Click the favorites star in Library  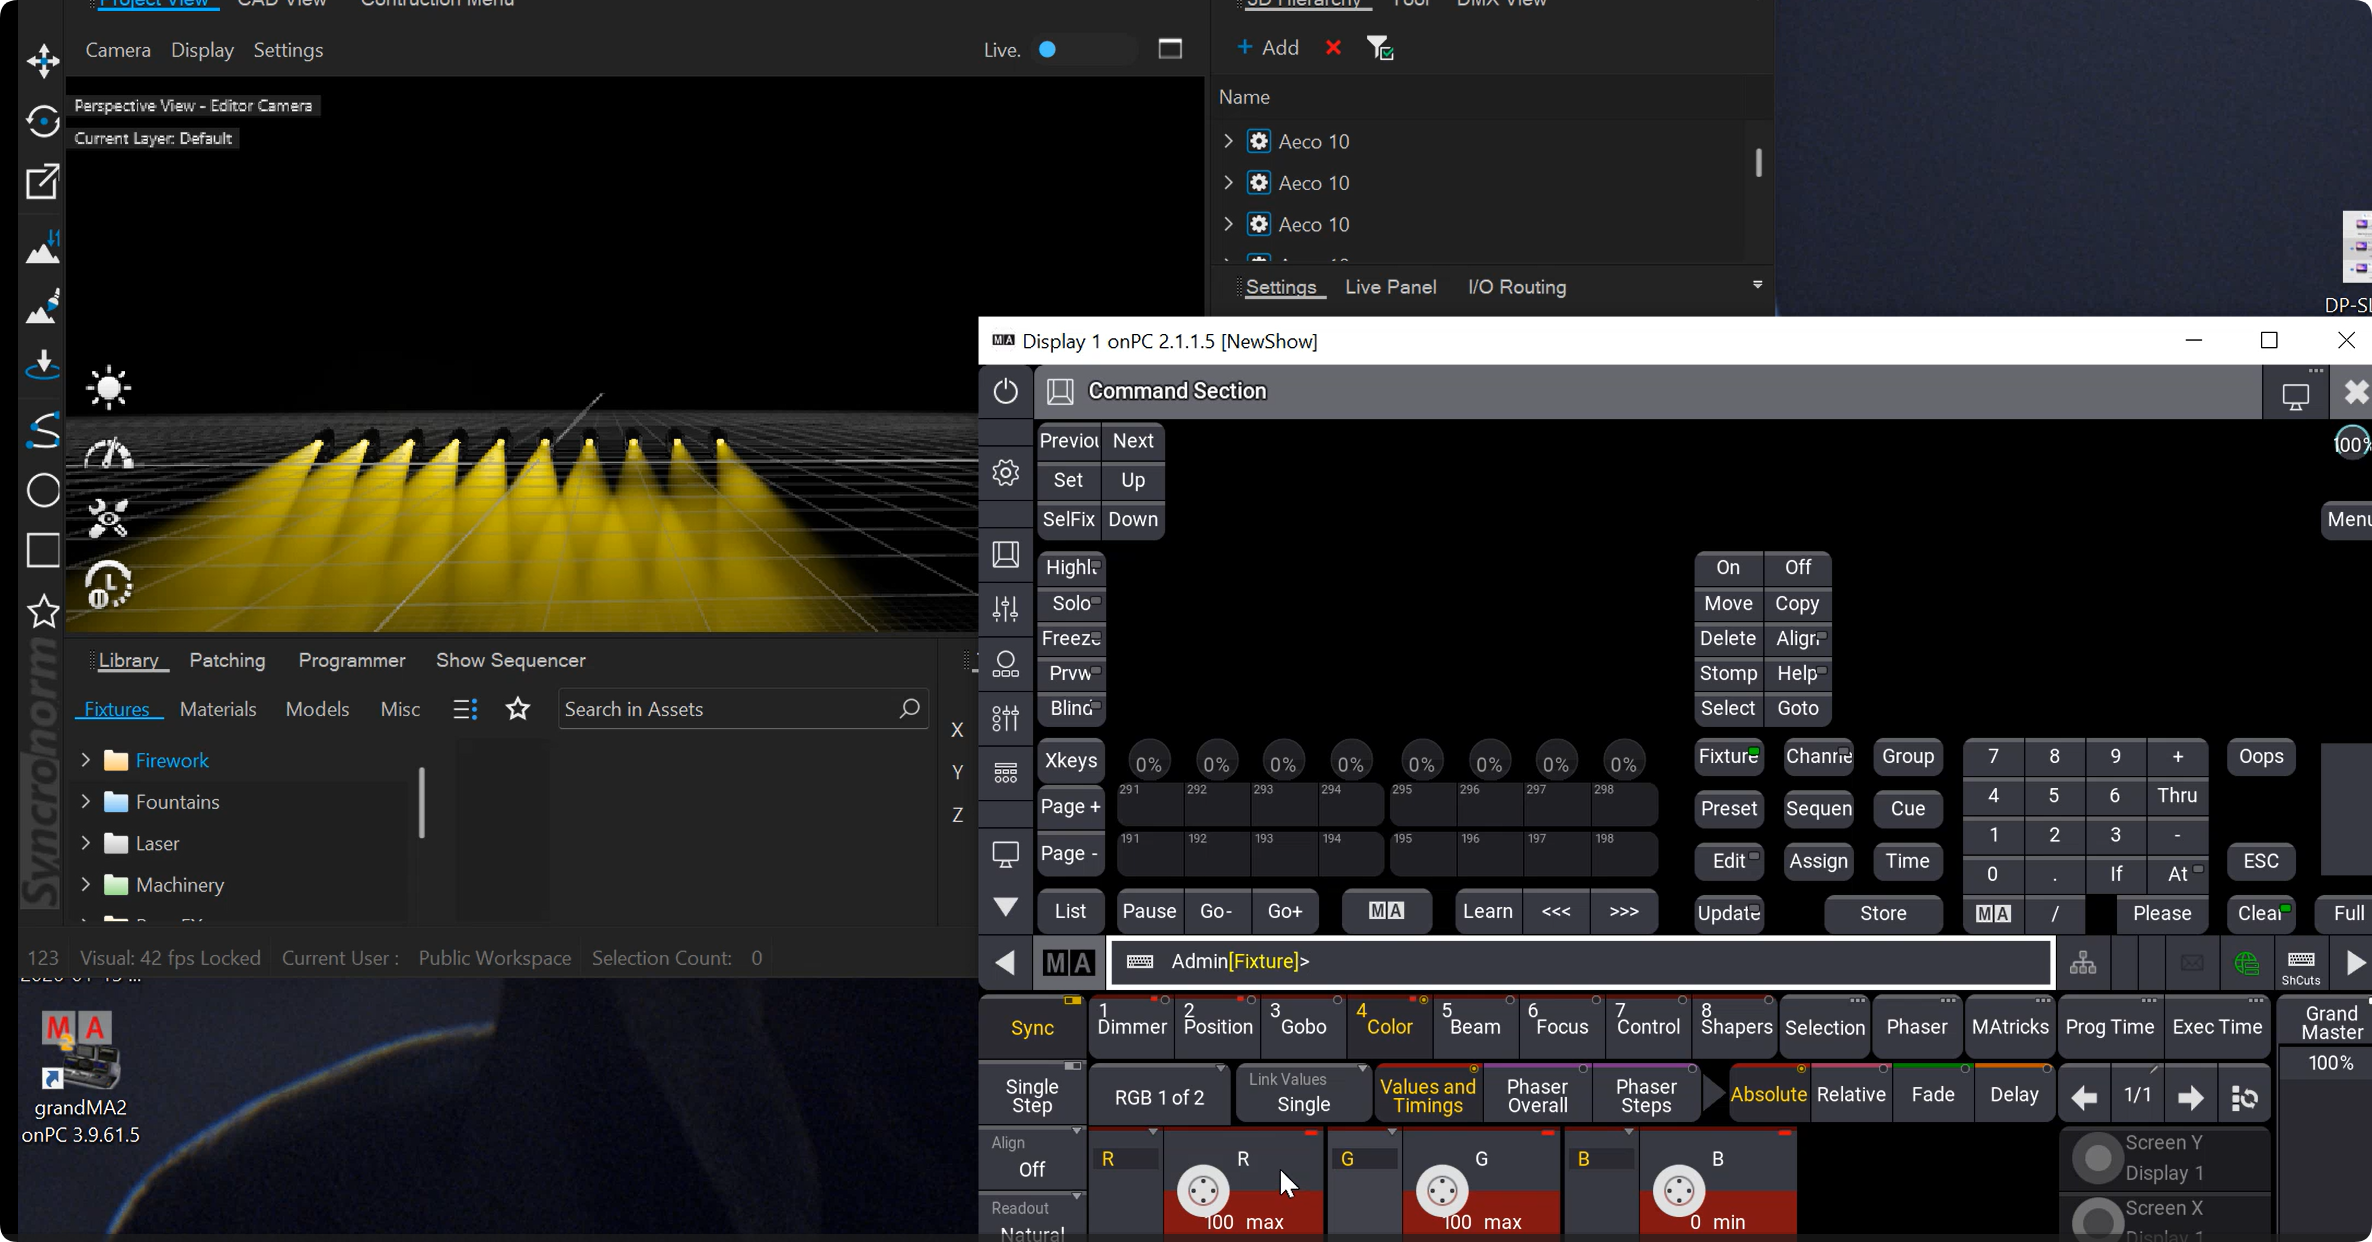[517, 709]
